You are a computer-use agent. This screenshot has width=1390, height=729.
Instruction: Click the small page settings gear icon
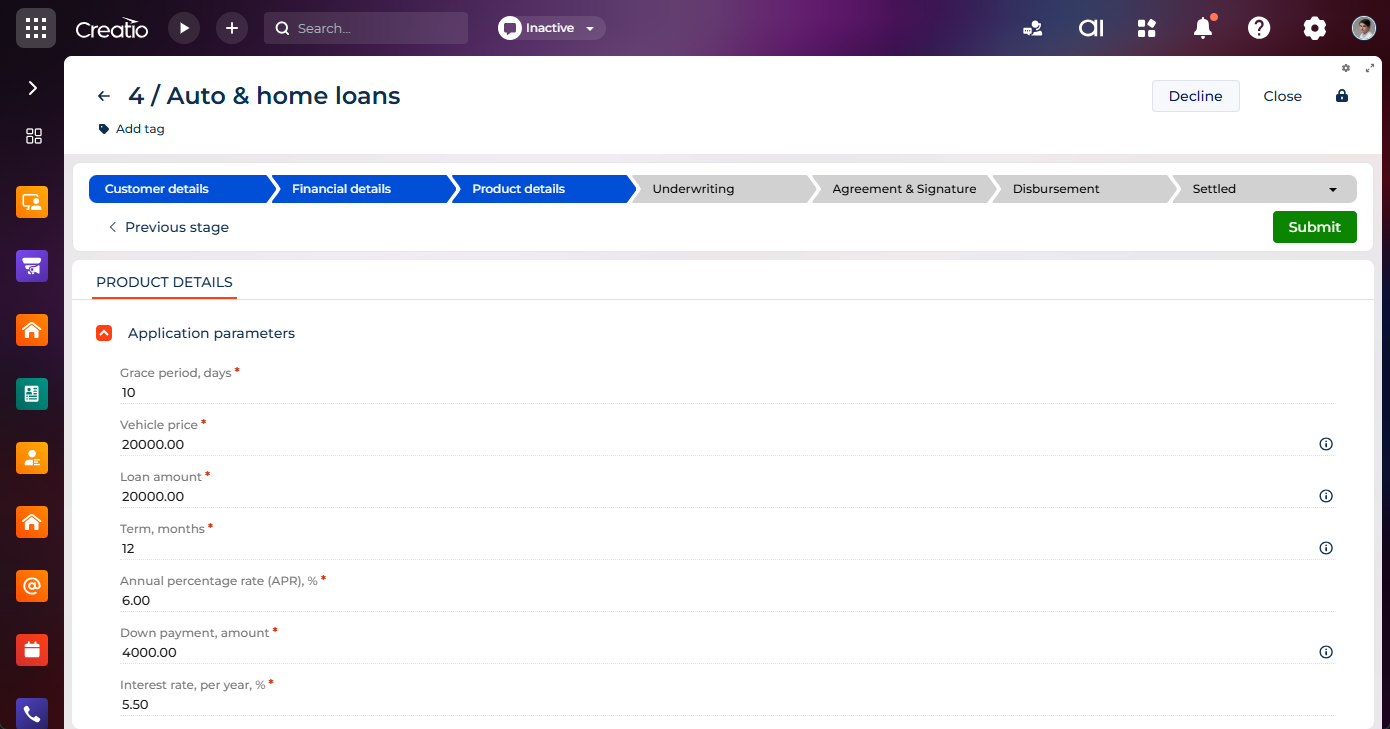[x=1346, y=68]
